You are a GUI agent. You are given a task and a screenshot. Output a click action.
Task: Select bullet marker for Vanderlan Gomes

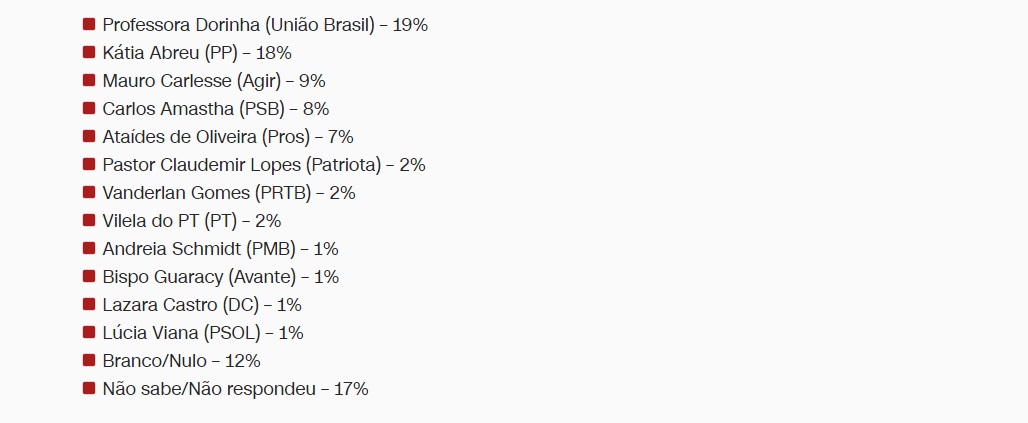tap(89, 192)
